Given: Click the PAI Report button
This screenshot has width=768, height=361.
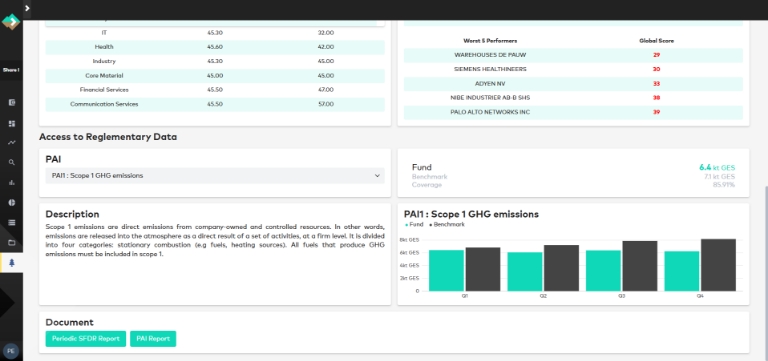Looking at the screenshot, I should coord(153,338).
